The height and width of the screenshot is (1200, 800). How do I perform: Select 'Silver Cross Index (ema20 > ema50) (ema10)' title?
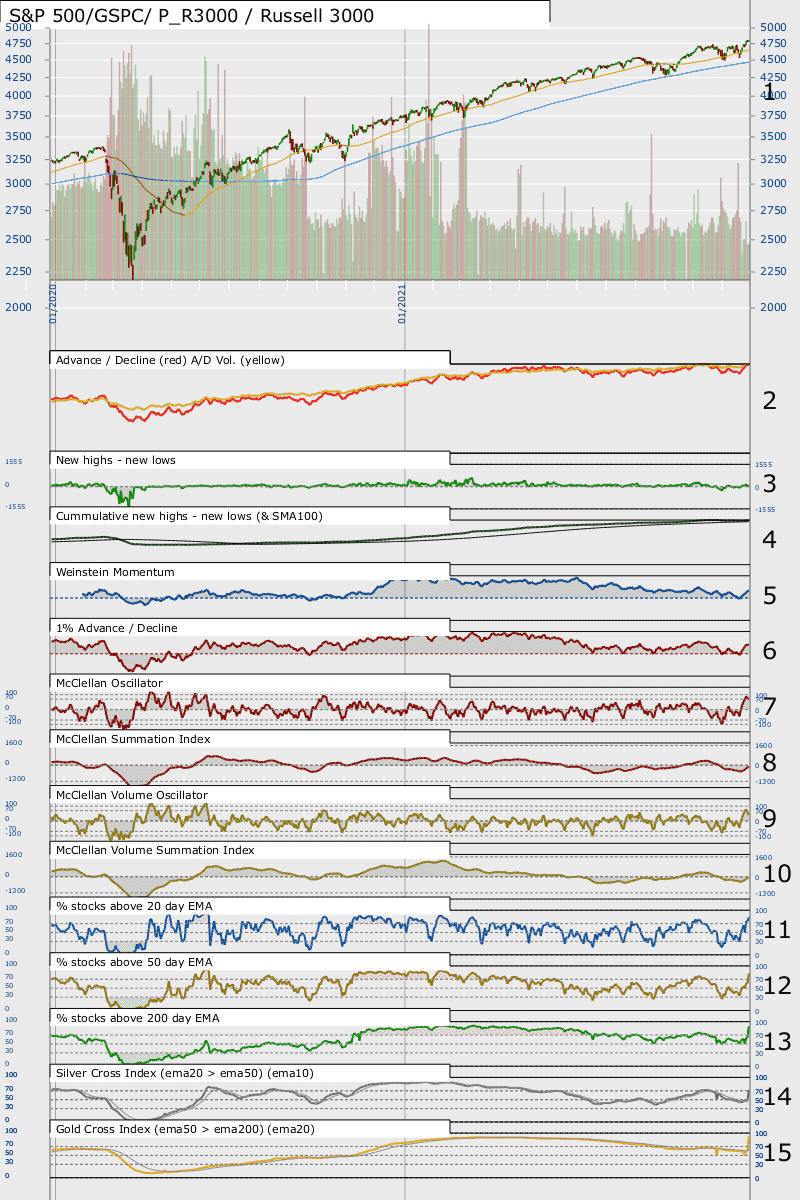point(184,1074)
